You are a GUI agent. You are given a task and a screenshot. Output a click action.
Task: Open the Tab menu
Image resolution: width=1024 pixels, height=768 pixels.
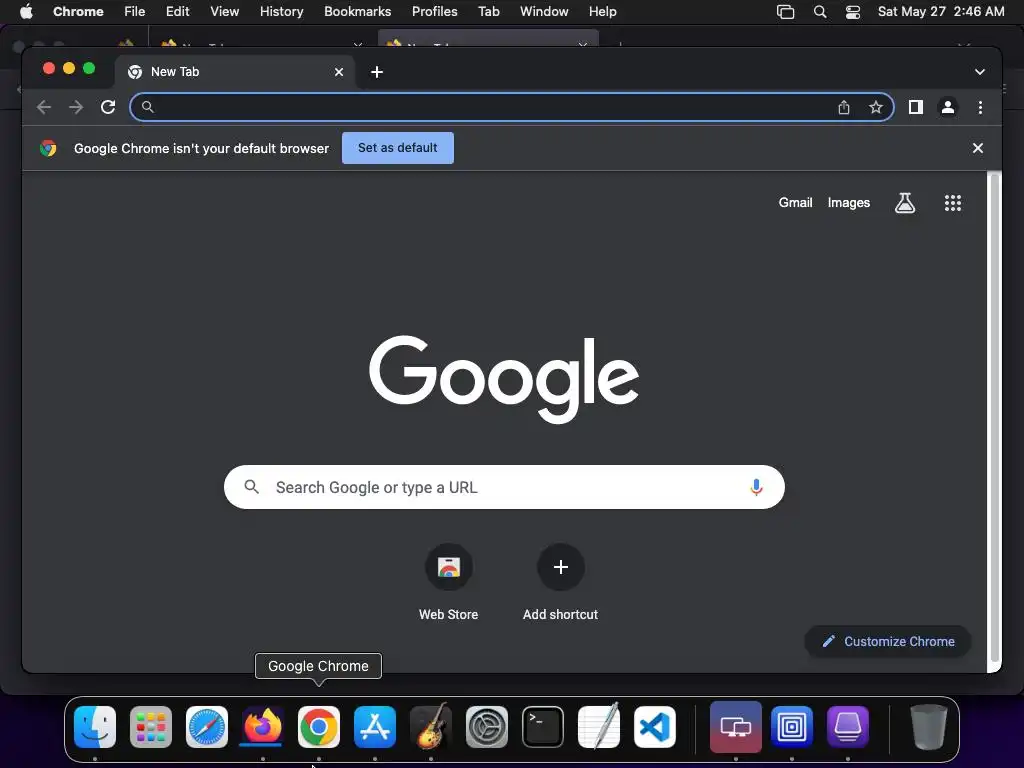point(488,11)
